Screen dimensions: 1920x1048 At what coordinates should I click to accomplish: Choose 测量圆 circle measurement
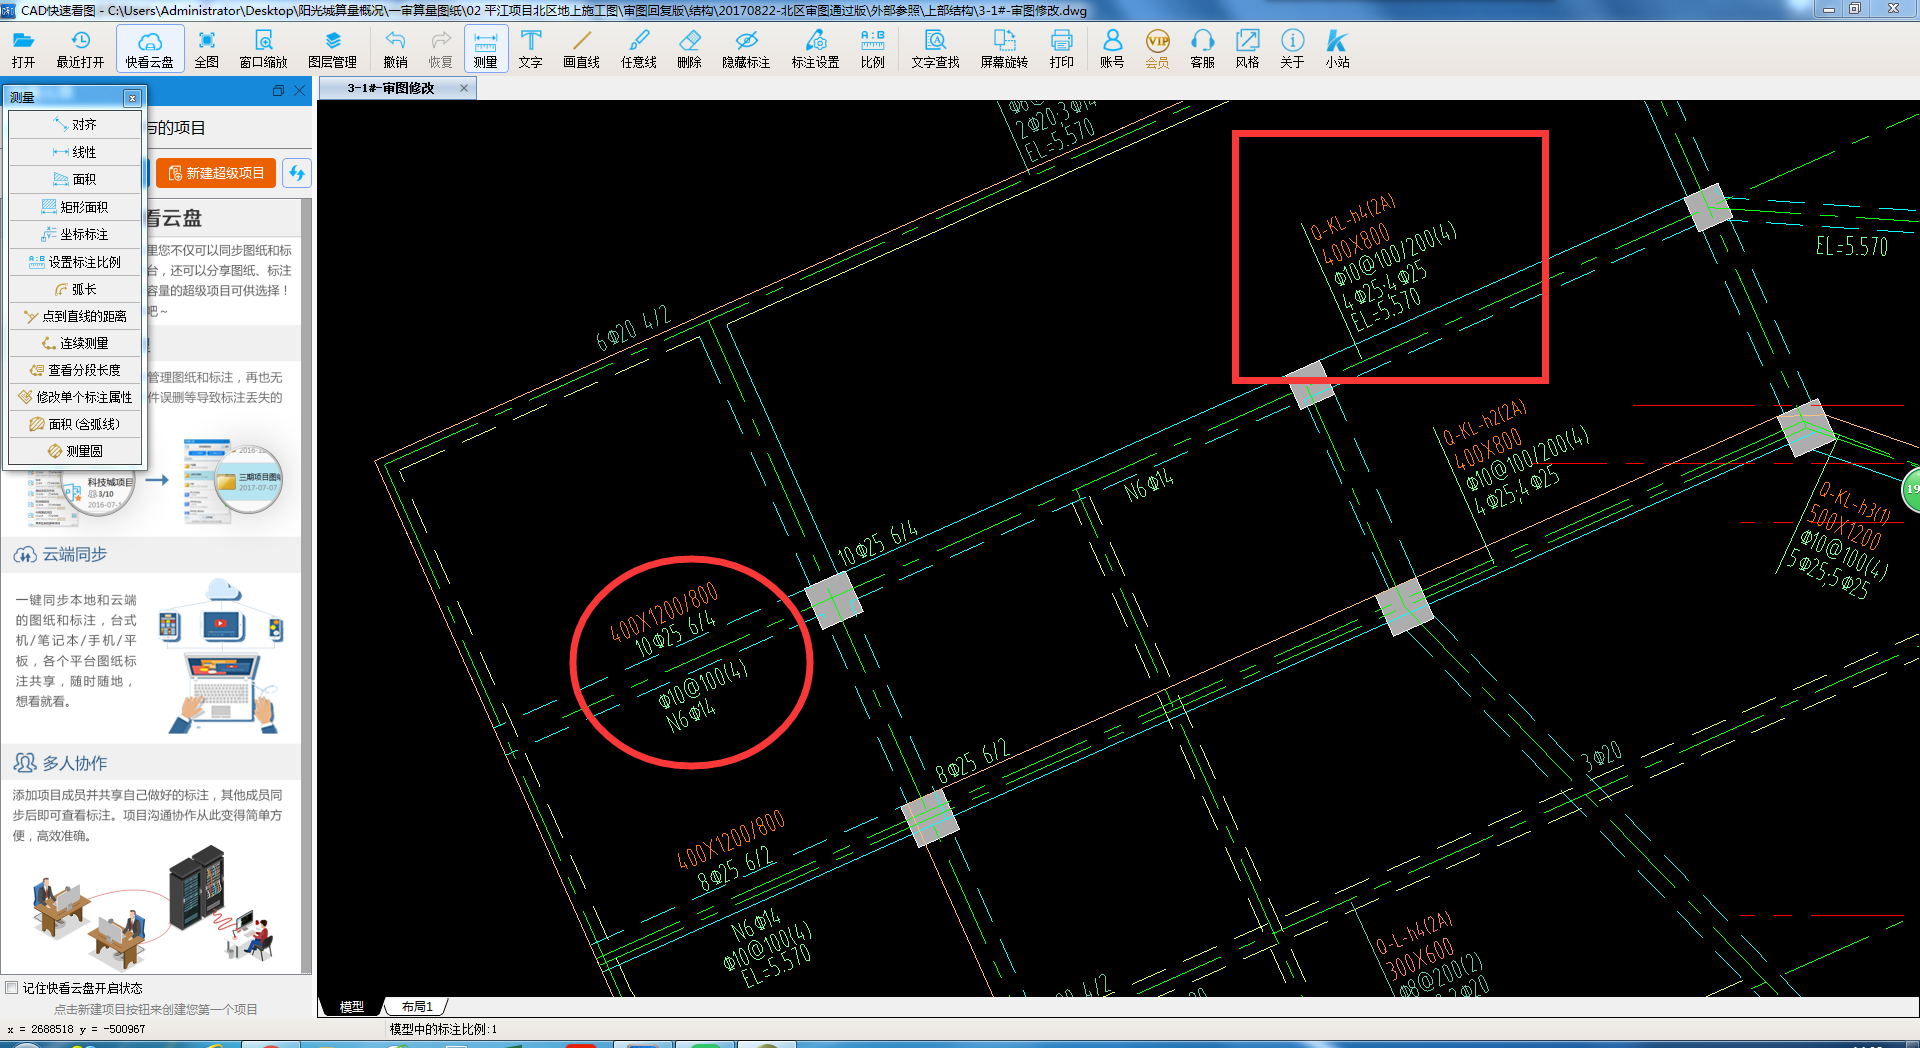pos(76,451)
